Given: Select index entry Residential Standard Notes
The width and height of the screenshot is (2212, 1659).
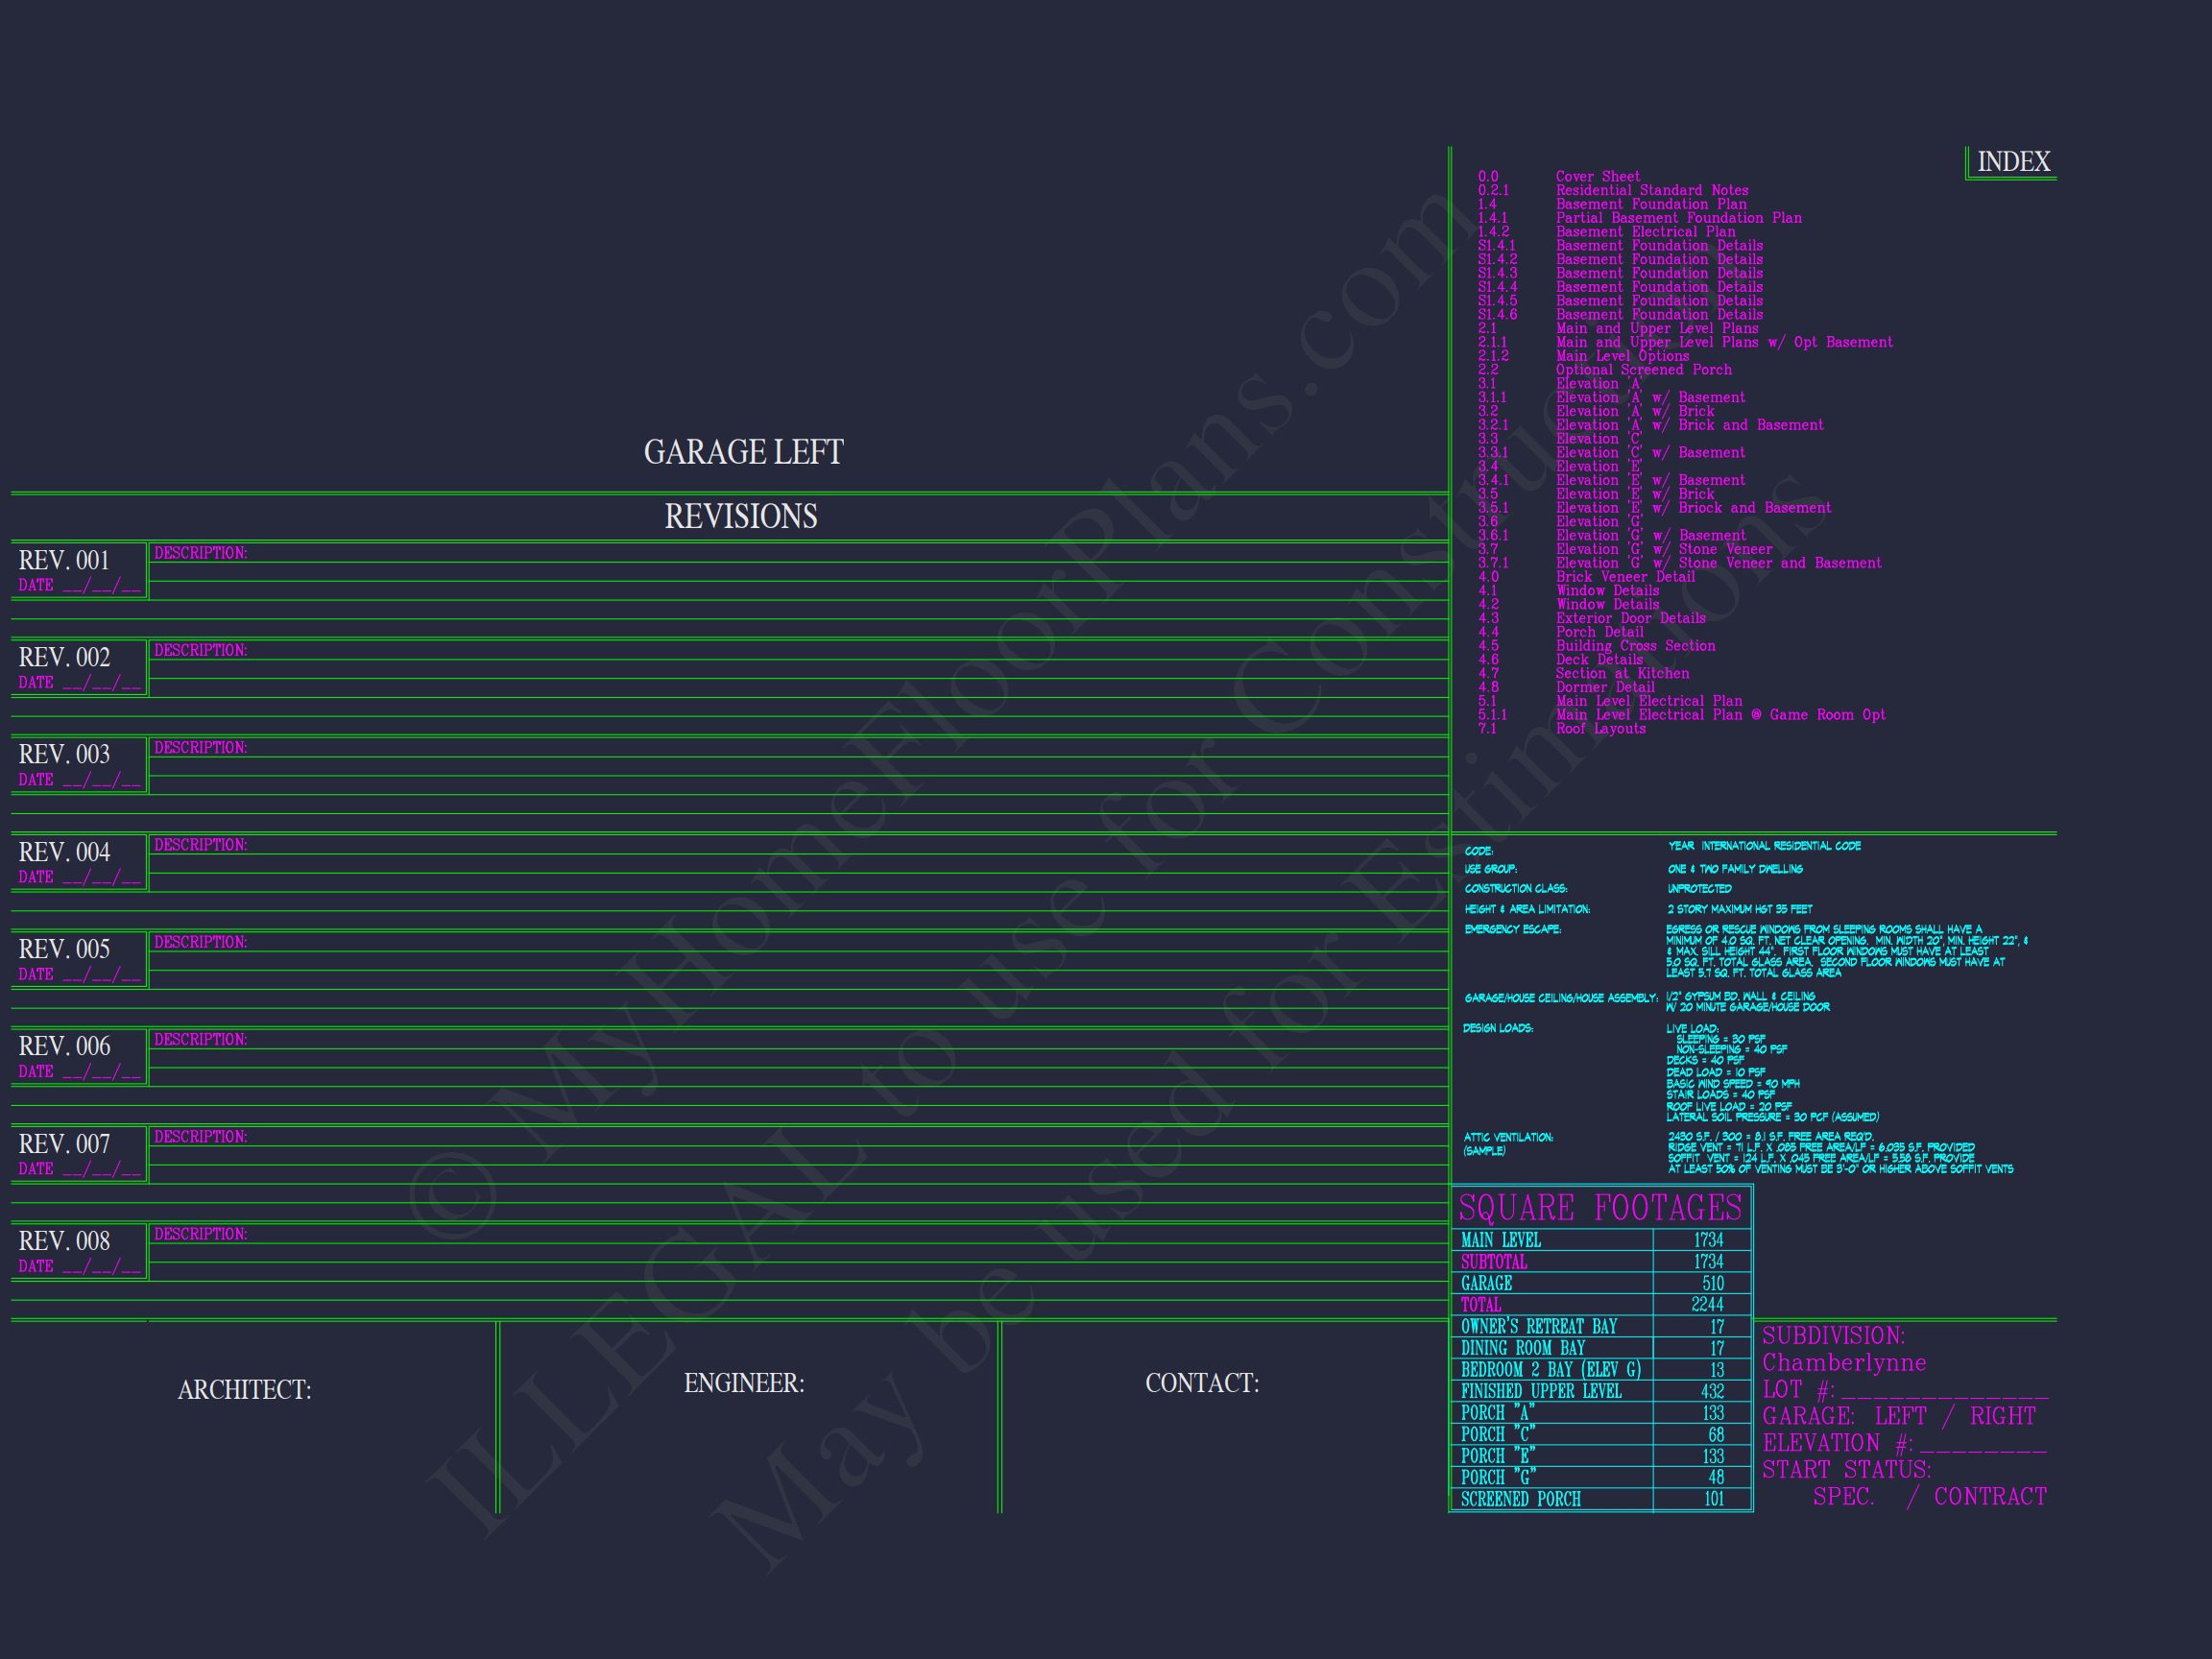Looking at the screenshot, I should click(x=1652, y=190).
